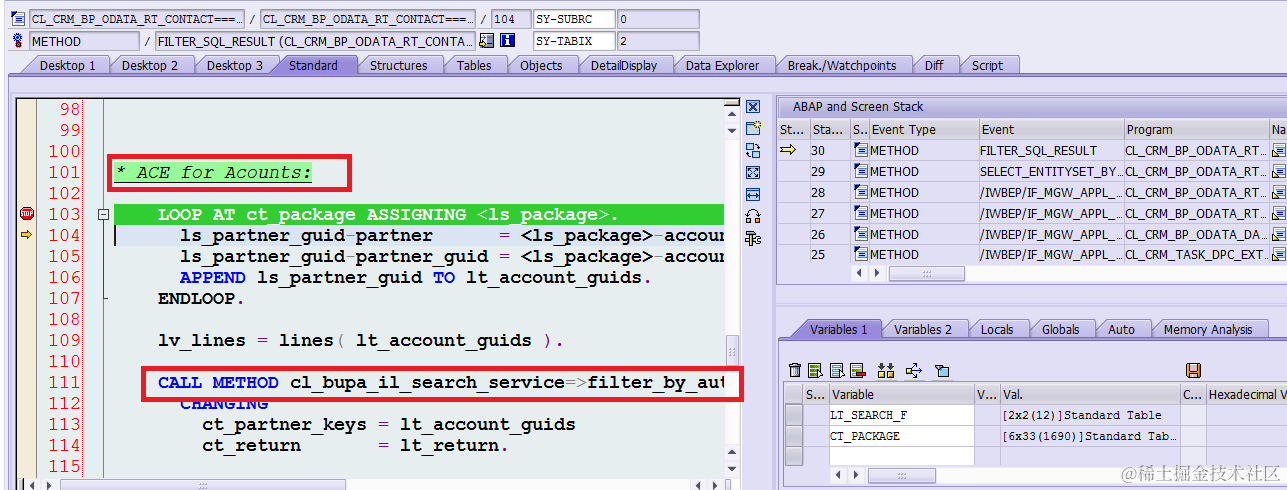Screen dimensions: 1287x490
Task: Click the line number field showing 104
Action: [x=511, y=19]
